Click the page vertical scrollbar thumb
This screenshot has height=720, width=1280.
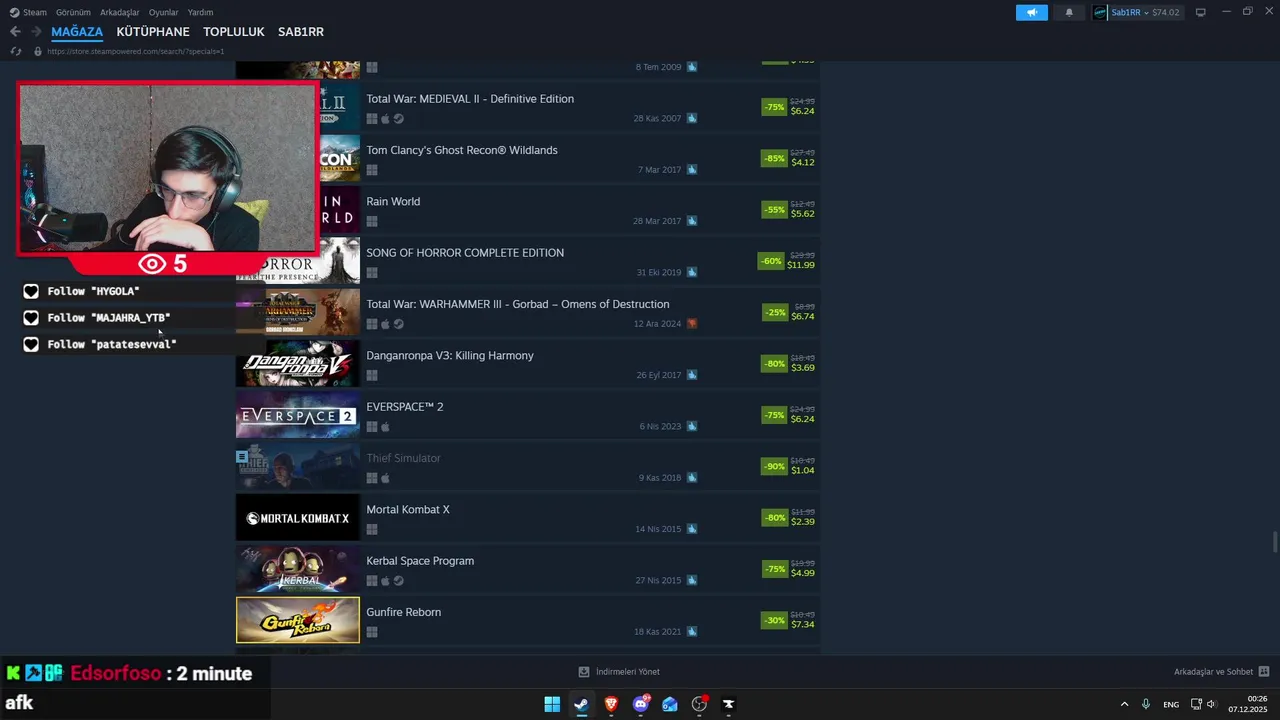click(1274, 542)
